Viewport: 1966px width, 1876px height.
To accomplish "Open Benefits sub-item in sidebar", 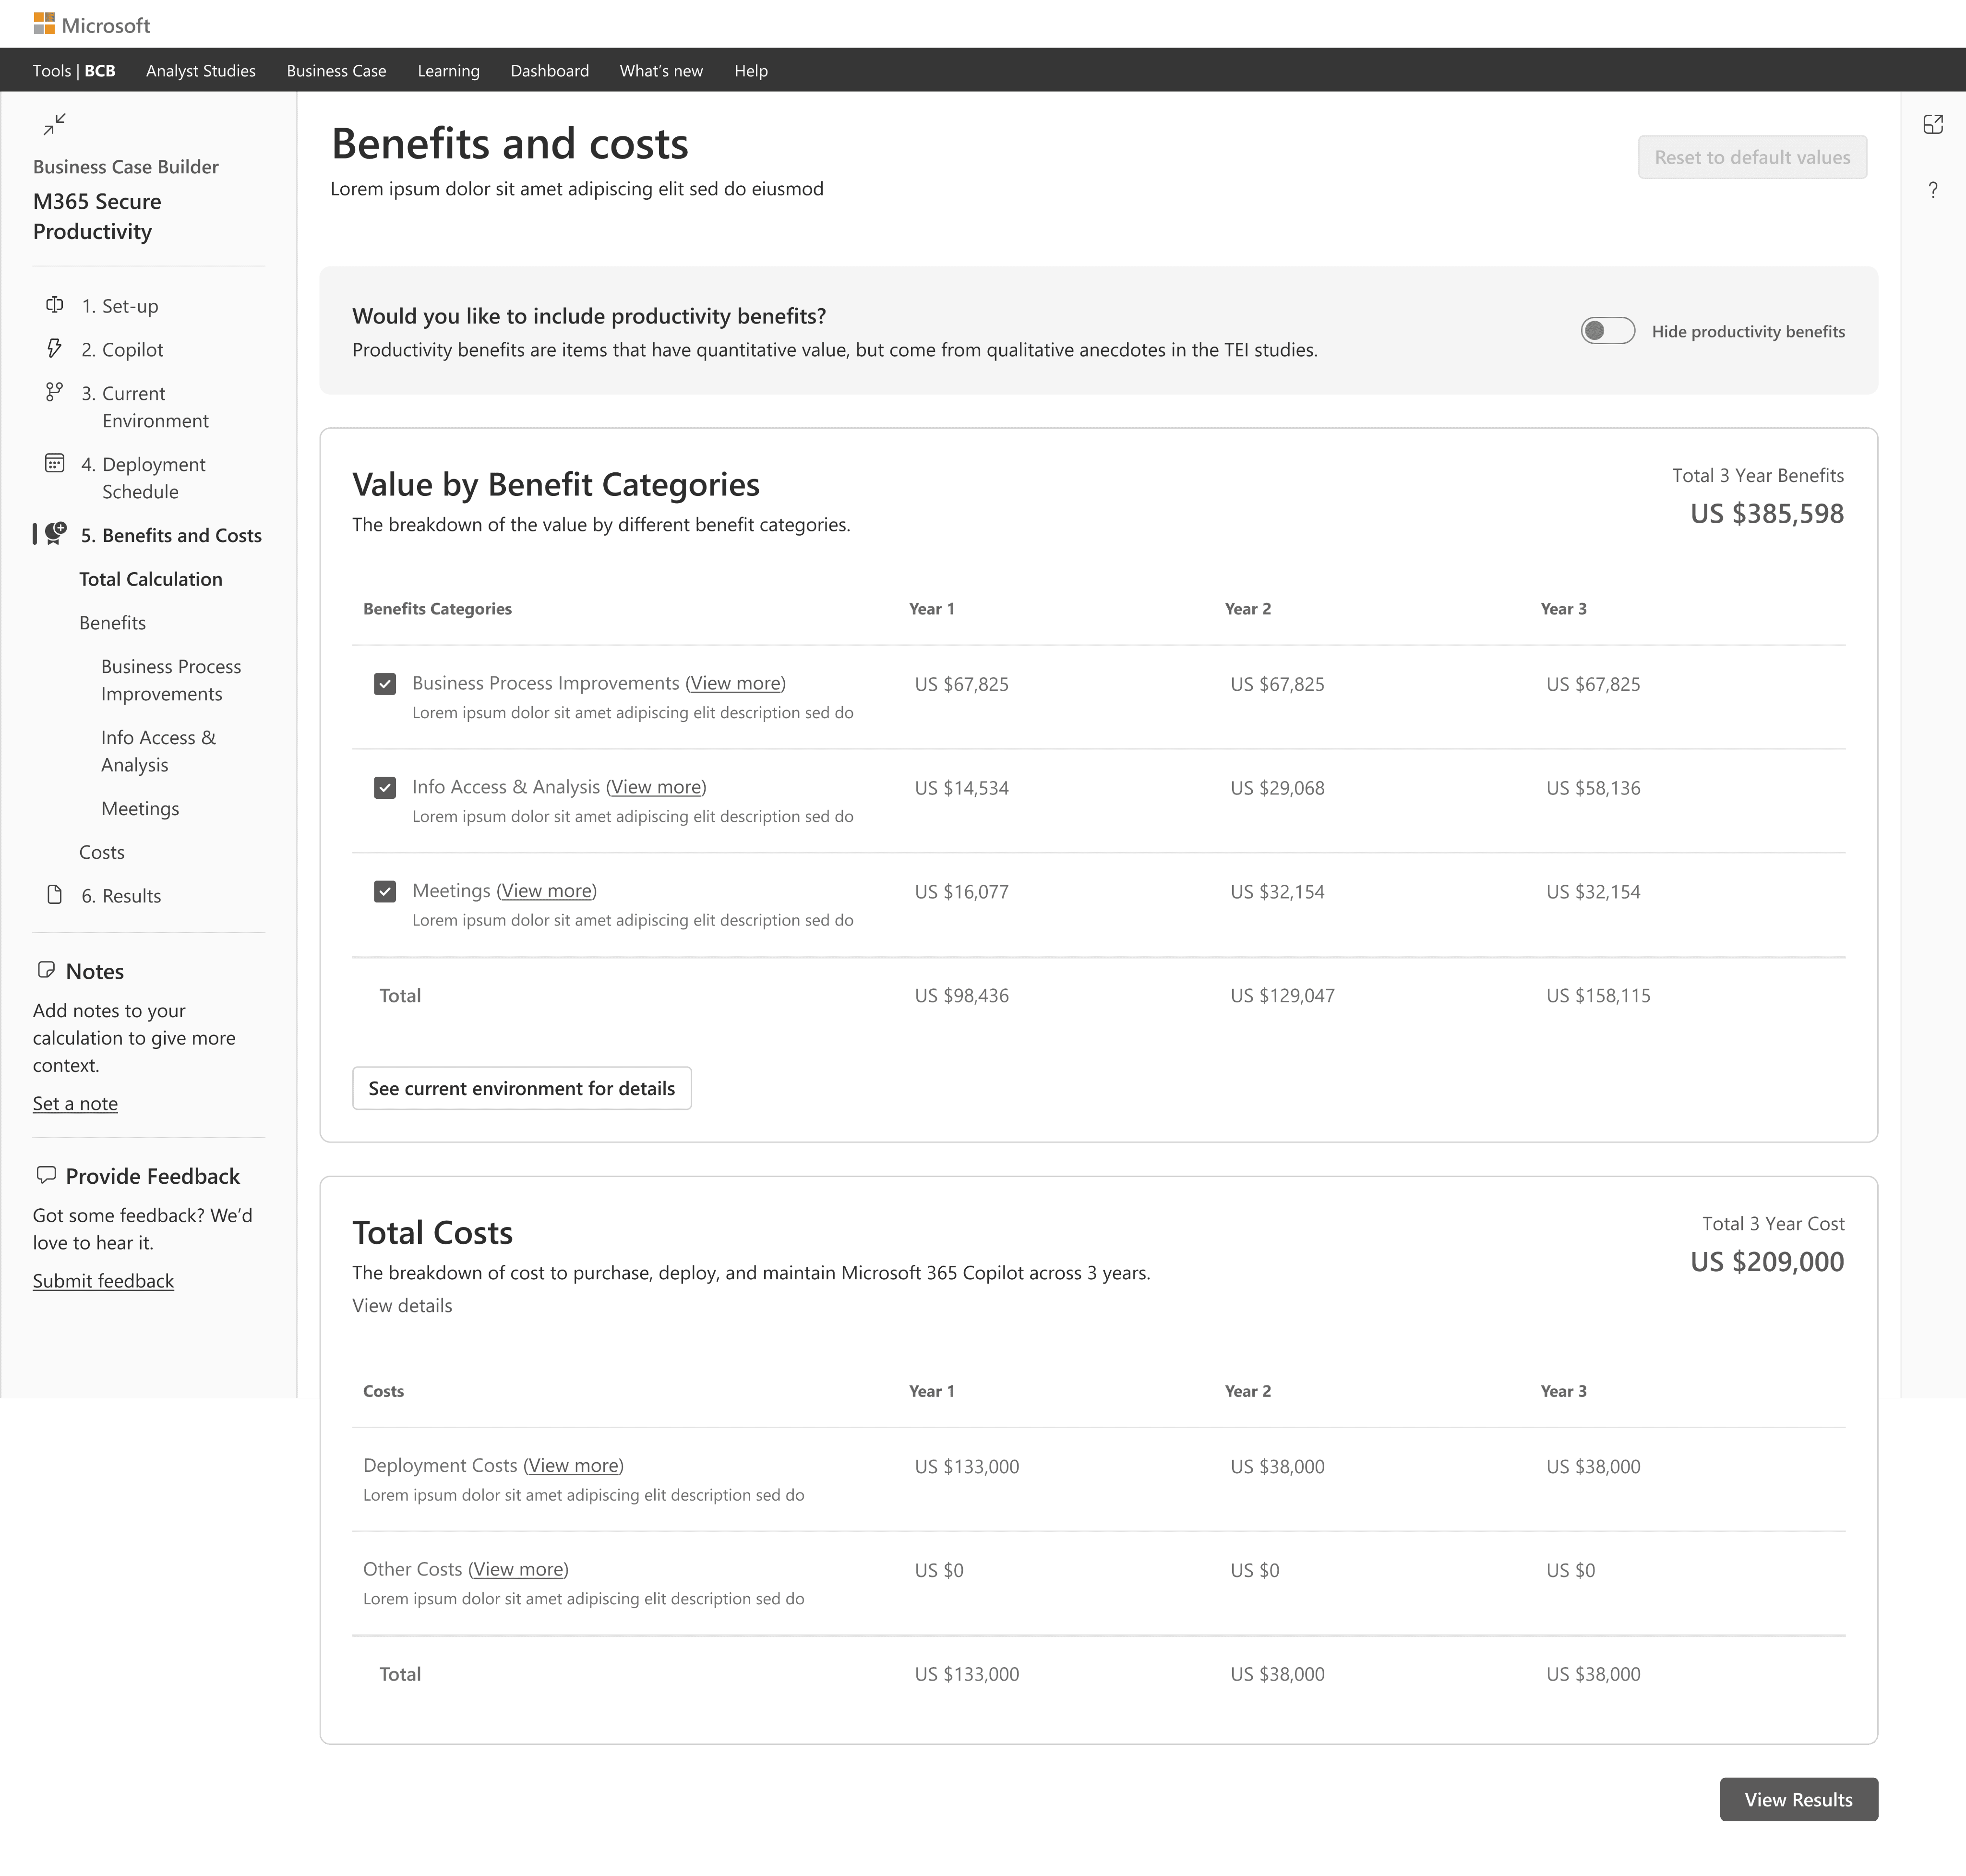I will point(113,623).
